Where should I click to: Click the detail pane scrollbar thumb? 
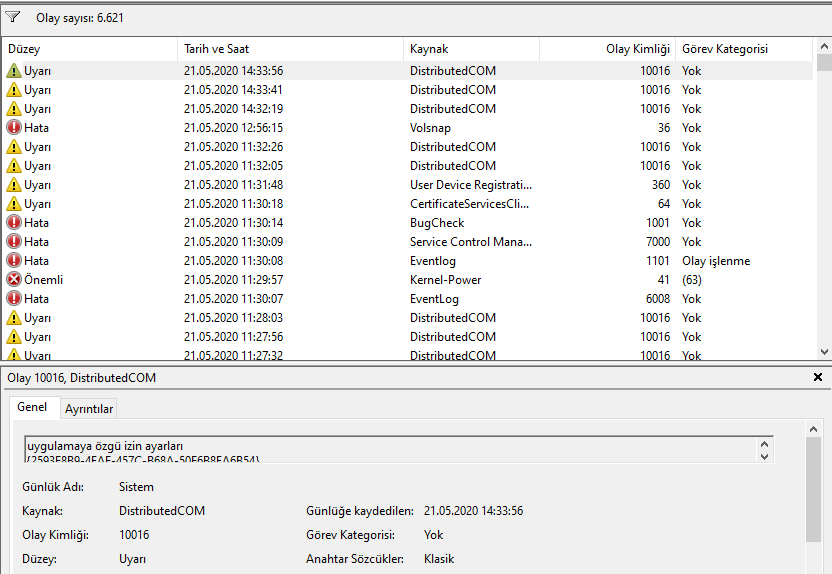(813, 490)
